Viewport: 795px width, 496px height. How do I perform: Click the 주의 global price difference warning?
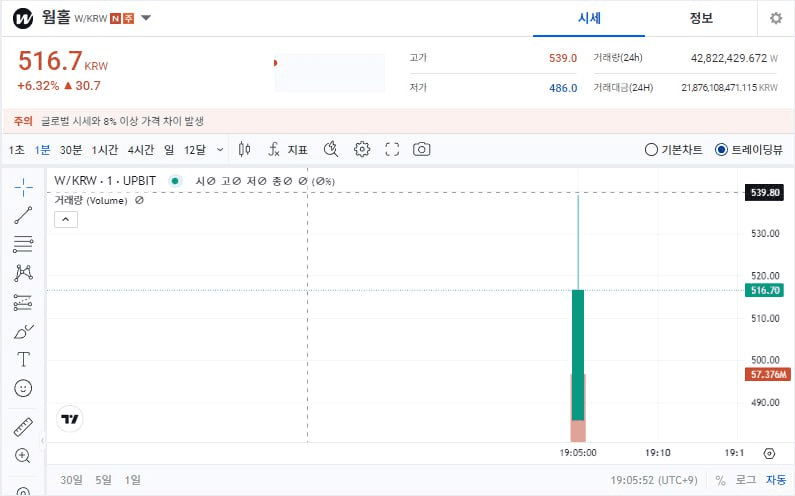click(x=398, y=121)
